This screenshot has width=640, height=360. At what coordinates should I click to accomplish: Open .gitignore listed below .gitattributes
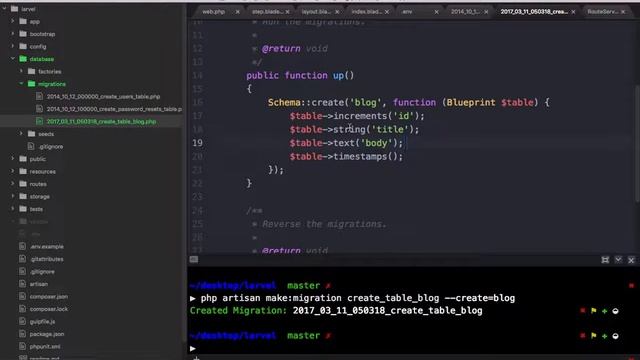[x=42, y=271]
